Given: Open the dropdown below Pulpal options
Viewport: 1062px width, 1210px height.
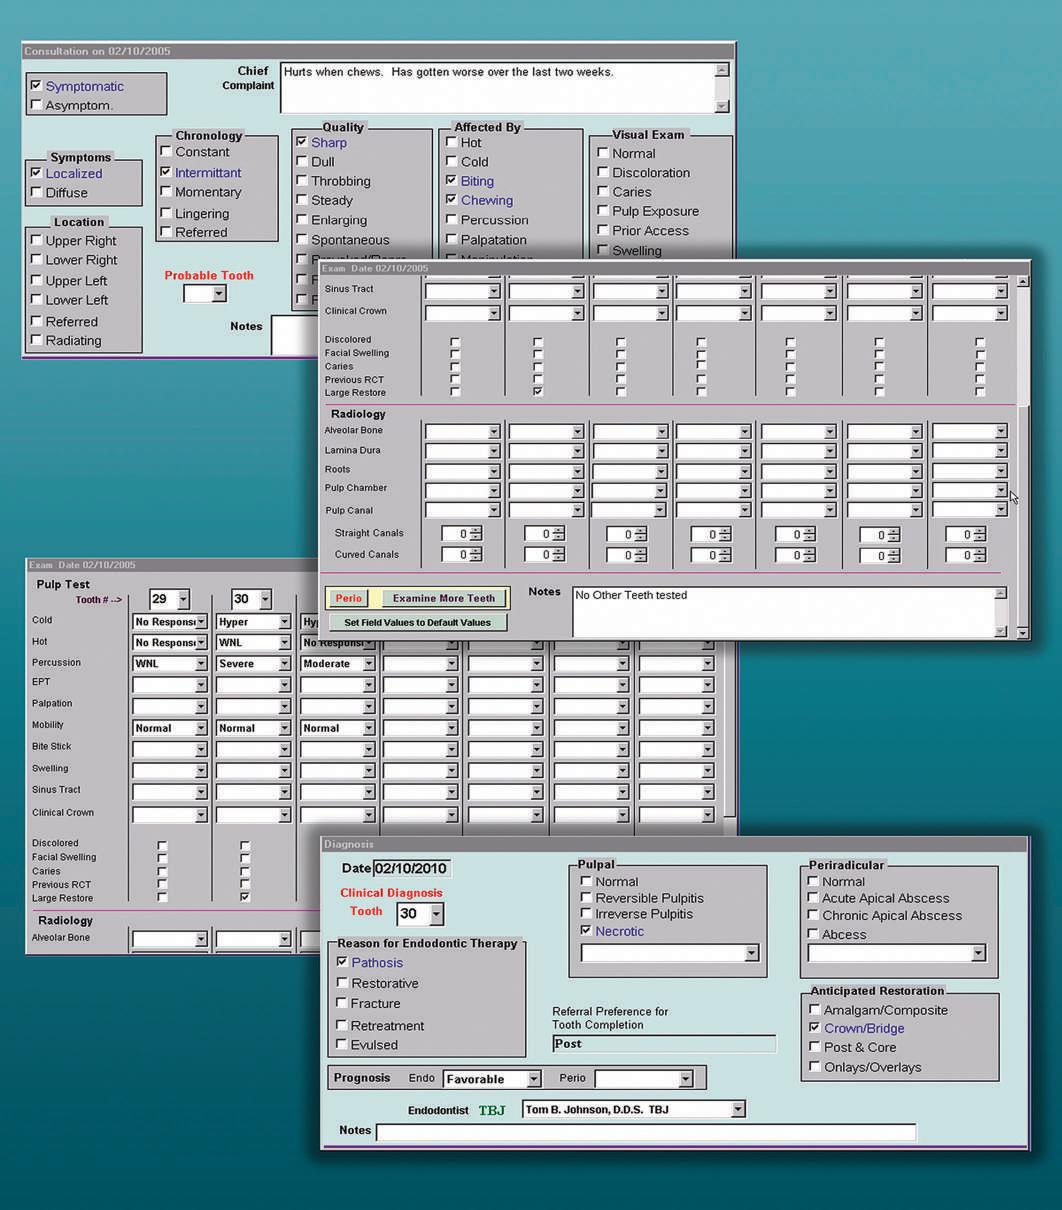Looking at the screenshot, I should pyautogui.click(x=751, y=954).
